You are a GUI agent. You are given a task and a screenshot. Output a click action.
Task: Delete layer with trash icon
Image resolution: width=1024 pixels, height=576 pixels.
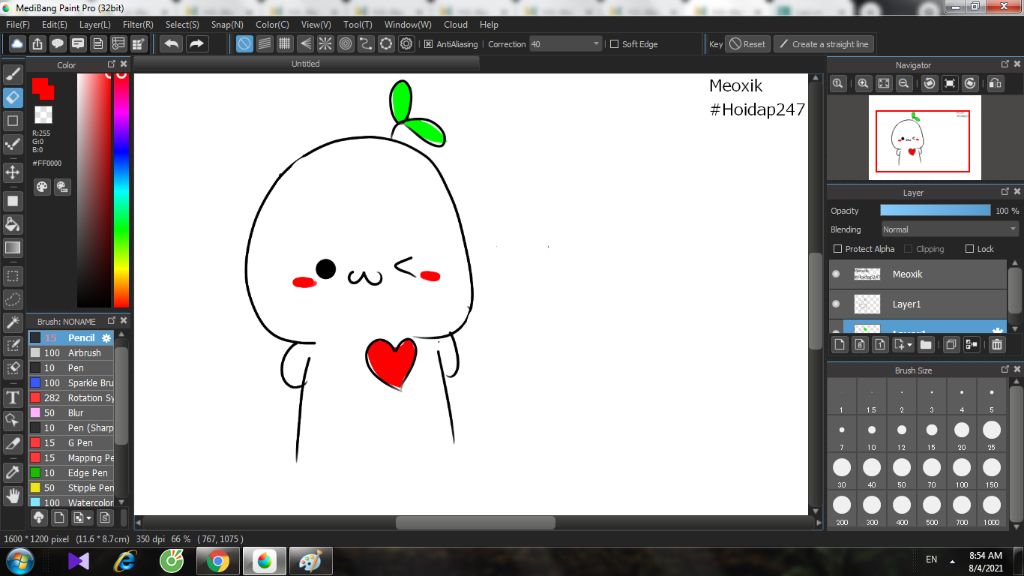coord(997,344)
